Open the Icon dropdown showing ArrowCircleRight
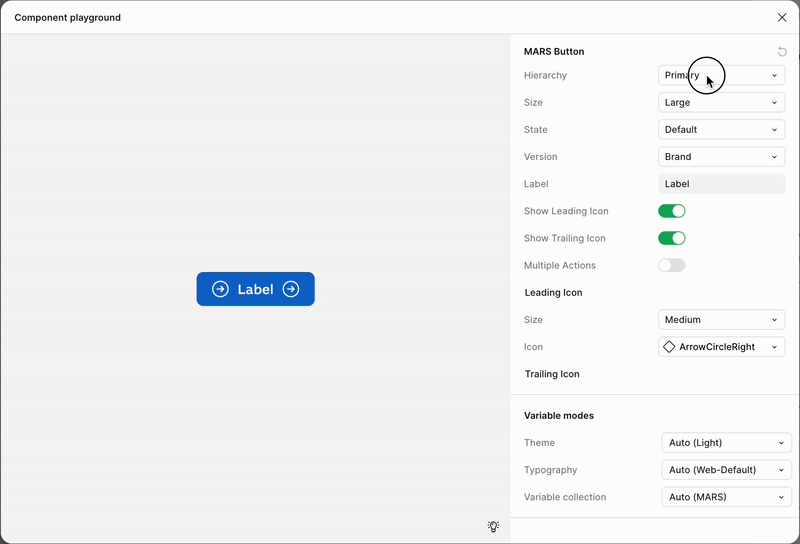This screenshot has height=544, width=800. pyautogui.click(x=721, y=347)
